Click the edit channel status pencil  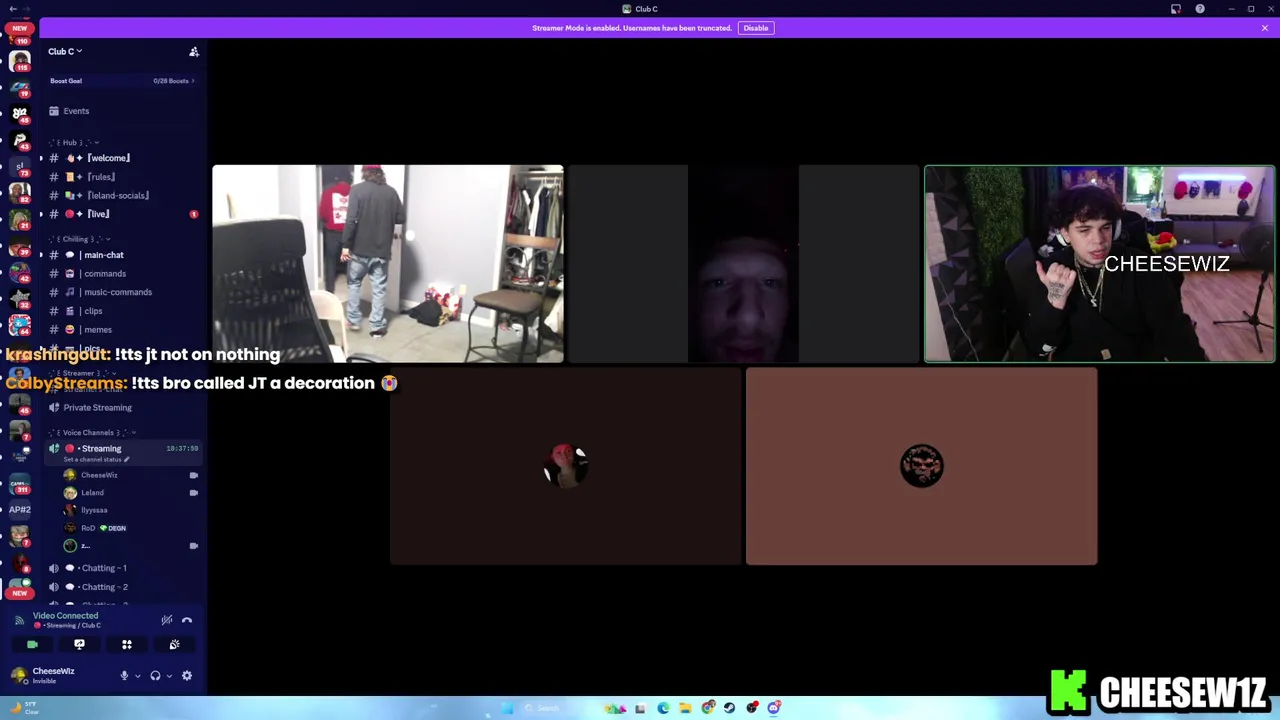tap(126, 460)
